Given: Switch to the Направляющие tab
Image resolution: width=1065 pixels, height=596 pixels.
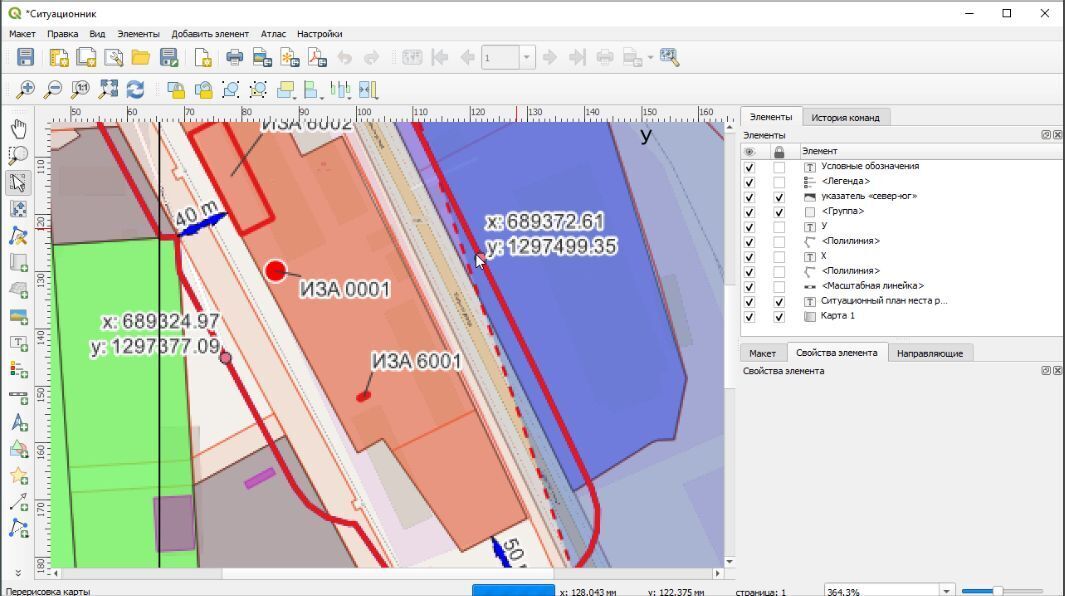Looking at the screenshot, I should point(929,353).
